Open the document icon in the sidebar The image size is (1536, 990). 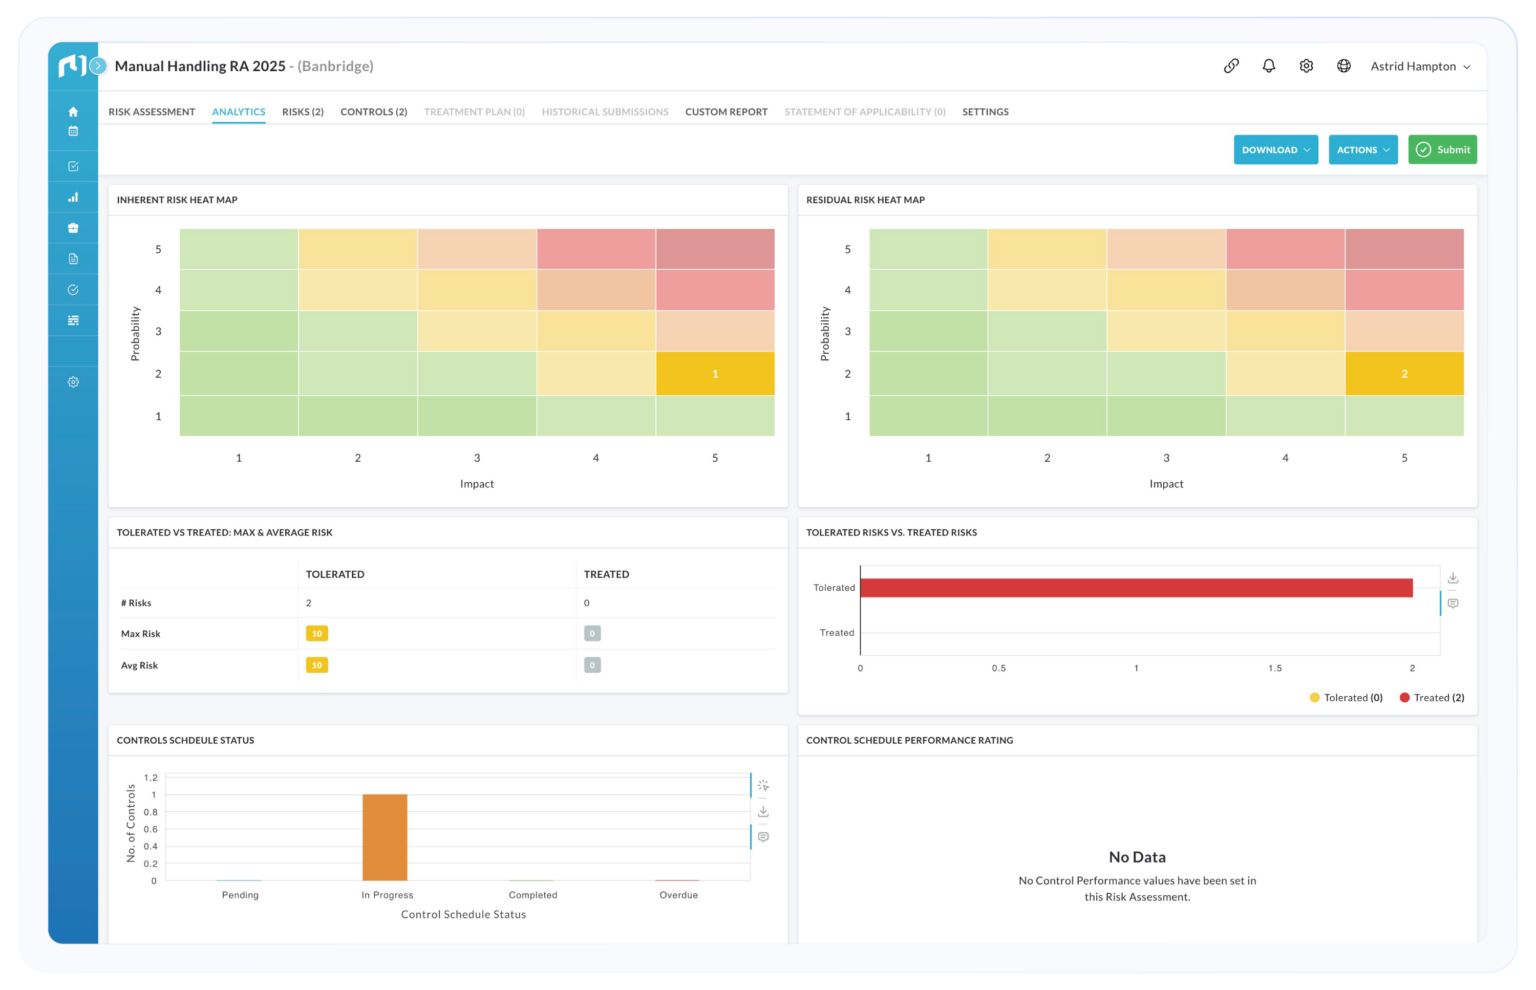(73, 259)
